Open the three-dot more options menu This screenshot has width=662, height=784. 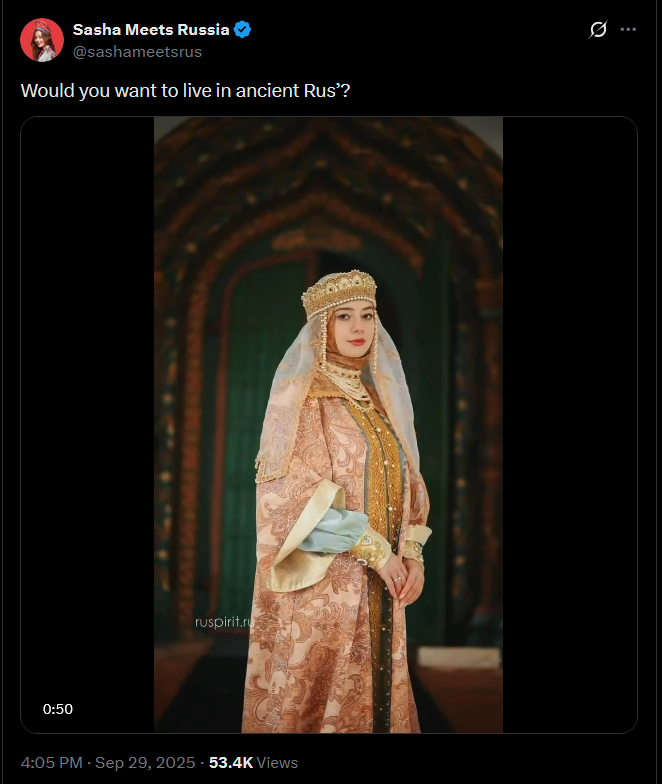pos(628,30)
